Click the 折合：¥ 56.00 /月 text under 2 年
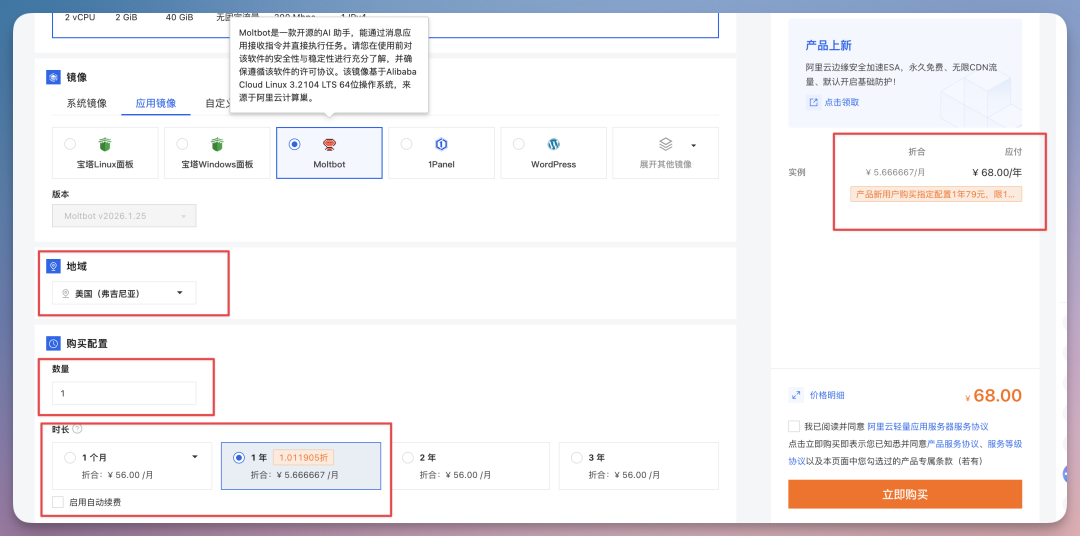The height and width of the screenshot is (536, 1080). 455,475
